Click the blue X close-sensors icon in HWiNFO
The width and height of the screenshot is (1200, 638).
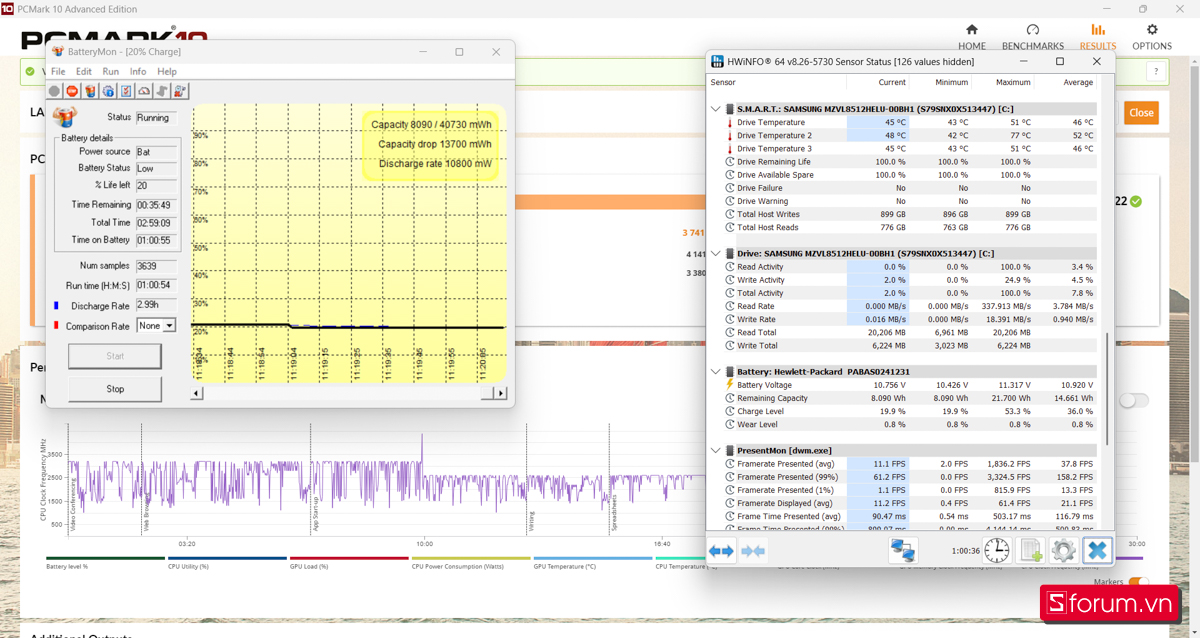click(x=1097, y=550)
